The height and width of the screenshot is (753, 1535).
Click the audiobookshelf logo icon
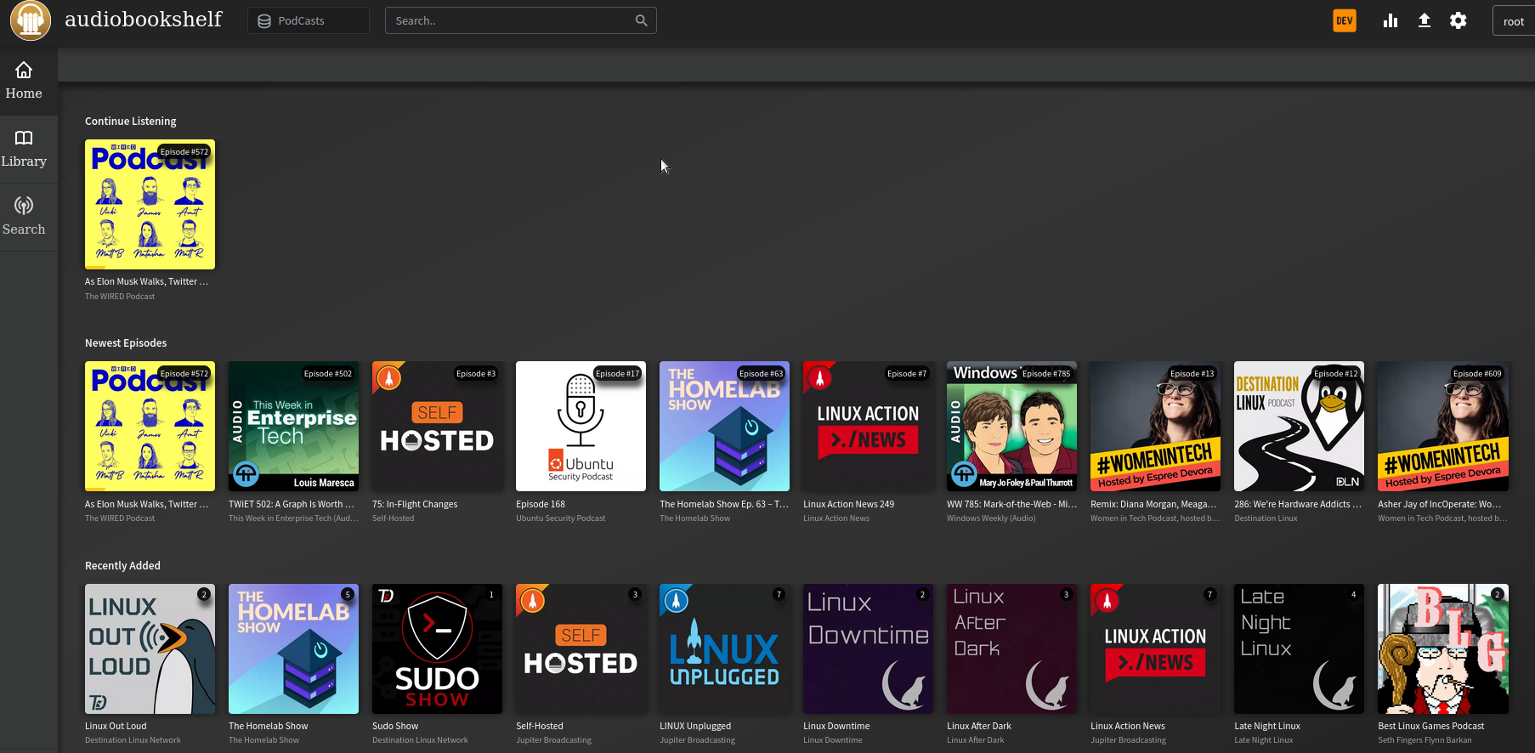[x=30, y=20]
